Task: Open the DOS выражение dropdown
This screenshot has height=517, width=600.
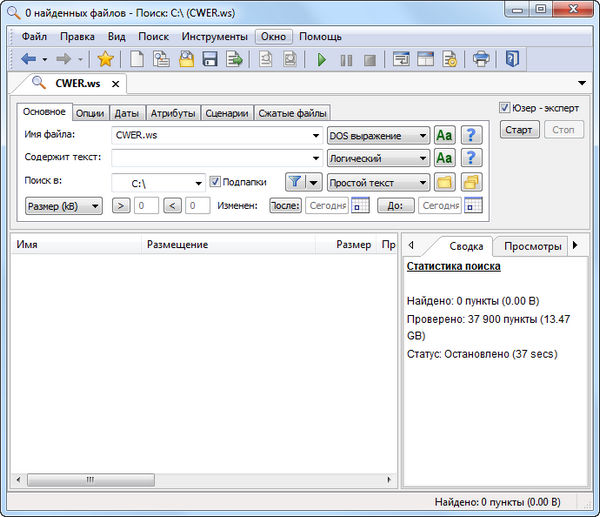Action: pyautogui.click(x=379, y=135)
